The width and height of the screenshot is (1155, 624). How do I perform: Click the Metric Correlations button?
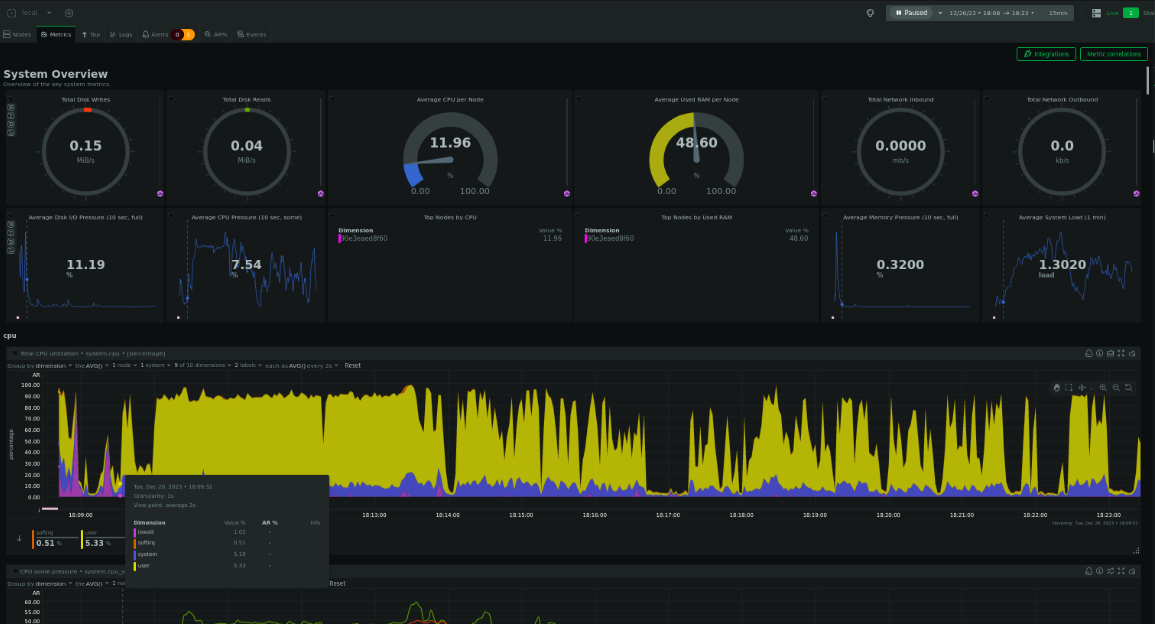(x=1113, y=53)
